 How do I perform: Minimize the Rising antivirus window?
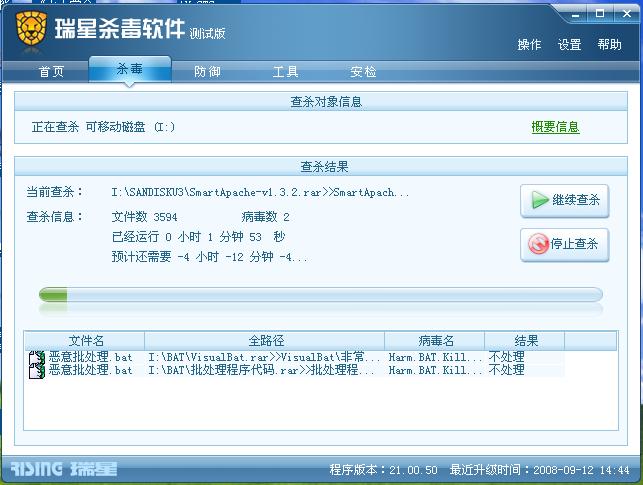[576, 15]
